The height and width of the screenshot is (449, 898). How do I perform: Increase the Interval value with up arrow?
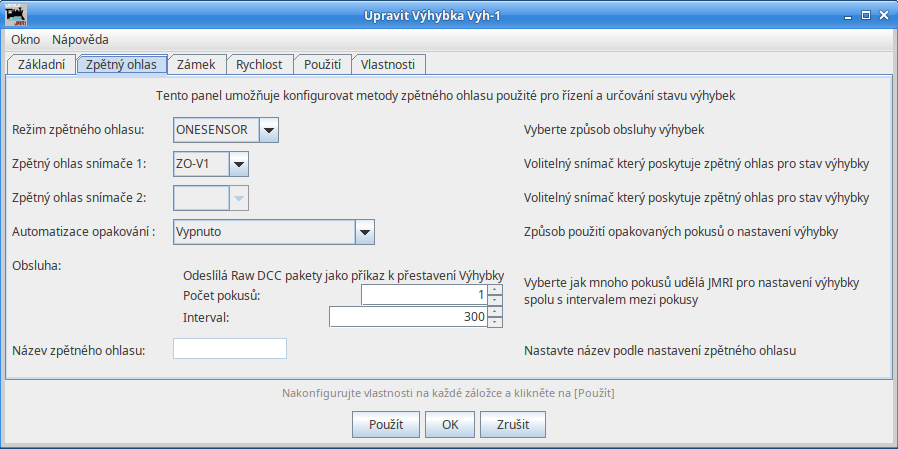tap(495, 312)
